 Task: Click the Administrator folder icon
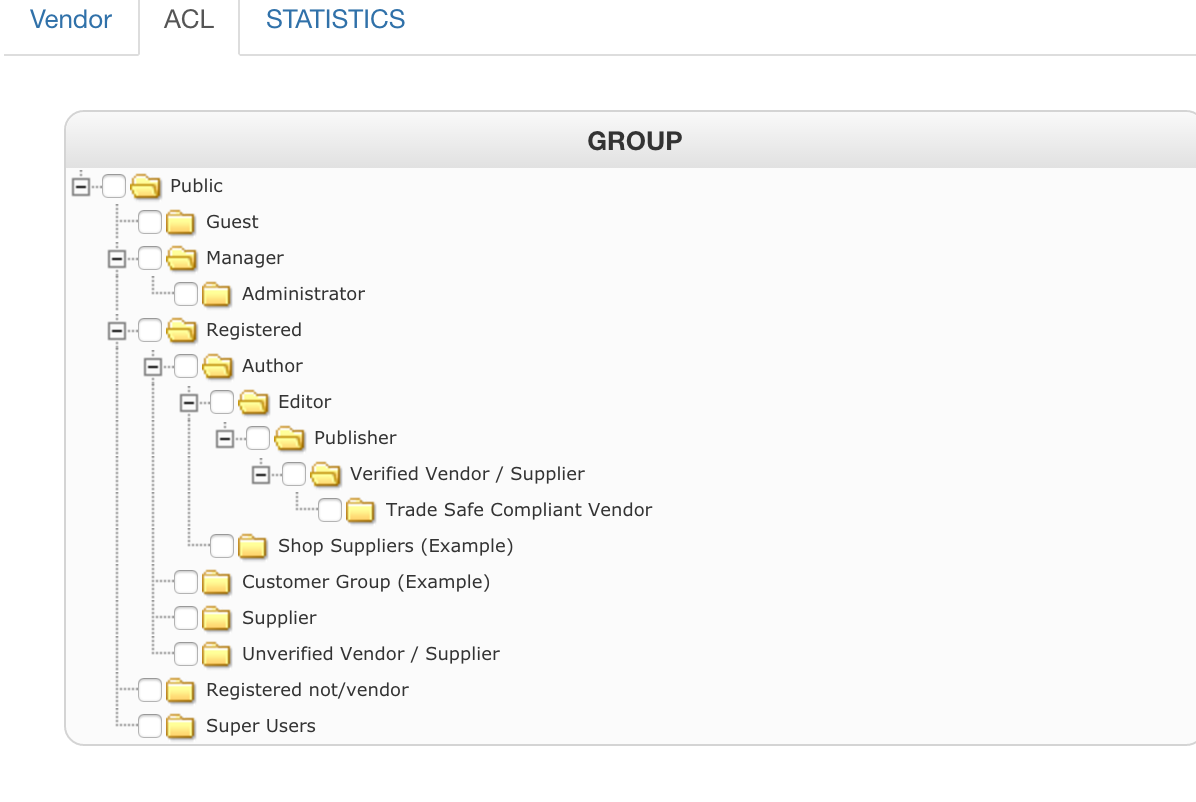(x=217, y=294)
